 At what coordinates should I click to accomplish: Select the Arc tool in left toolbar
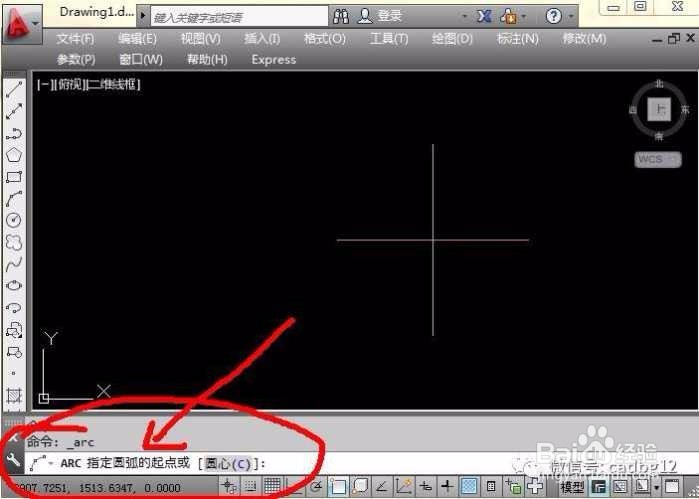point(13,198)
